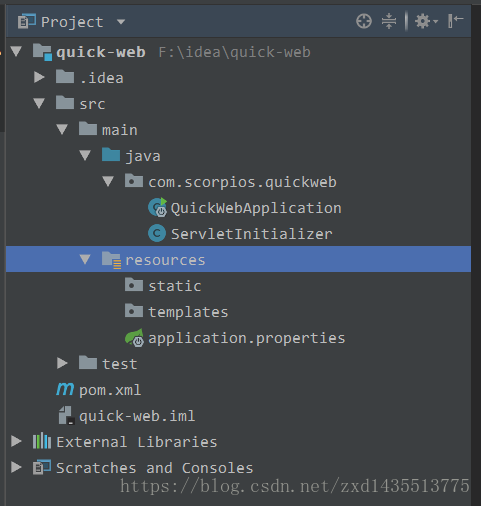Expand Scratches and Consoles node
This screenshot has width=481, height=506.
(x=16, y=467)
